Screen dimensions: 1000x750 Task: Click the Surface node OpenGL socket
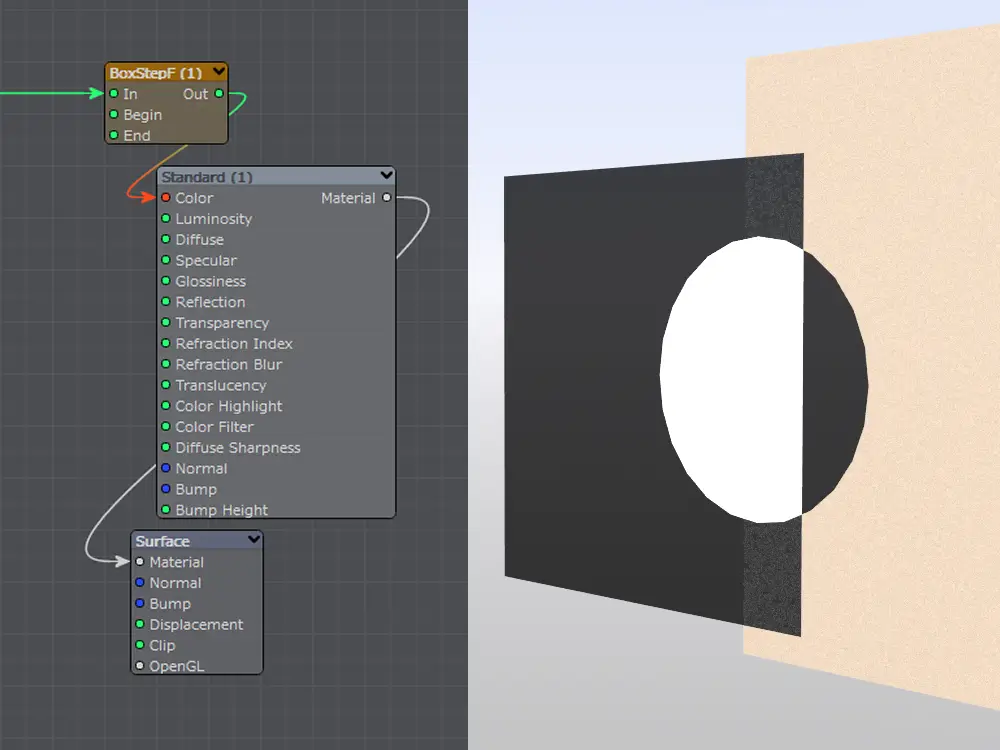[x=140, y=666]
